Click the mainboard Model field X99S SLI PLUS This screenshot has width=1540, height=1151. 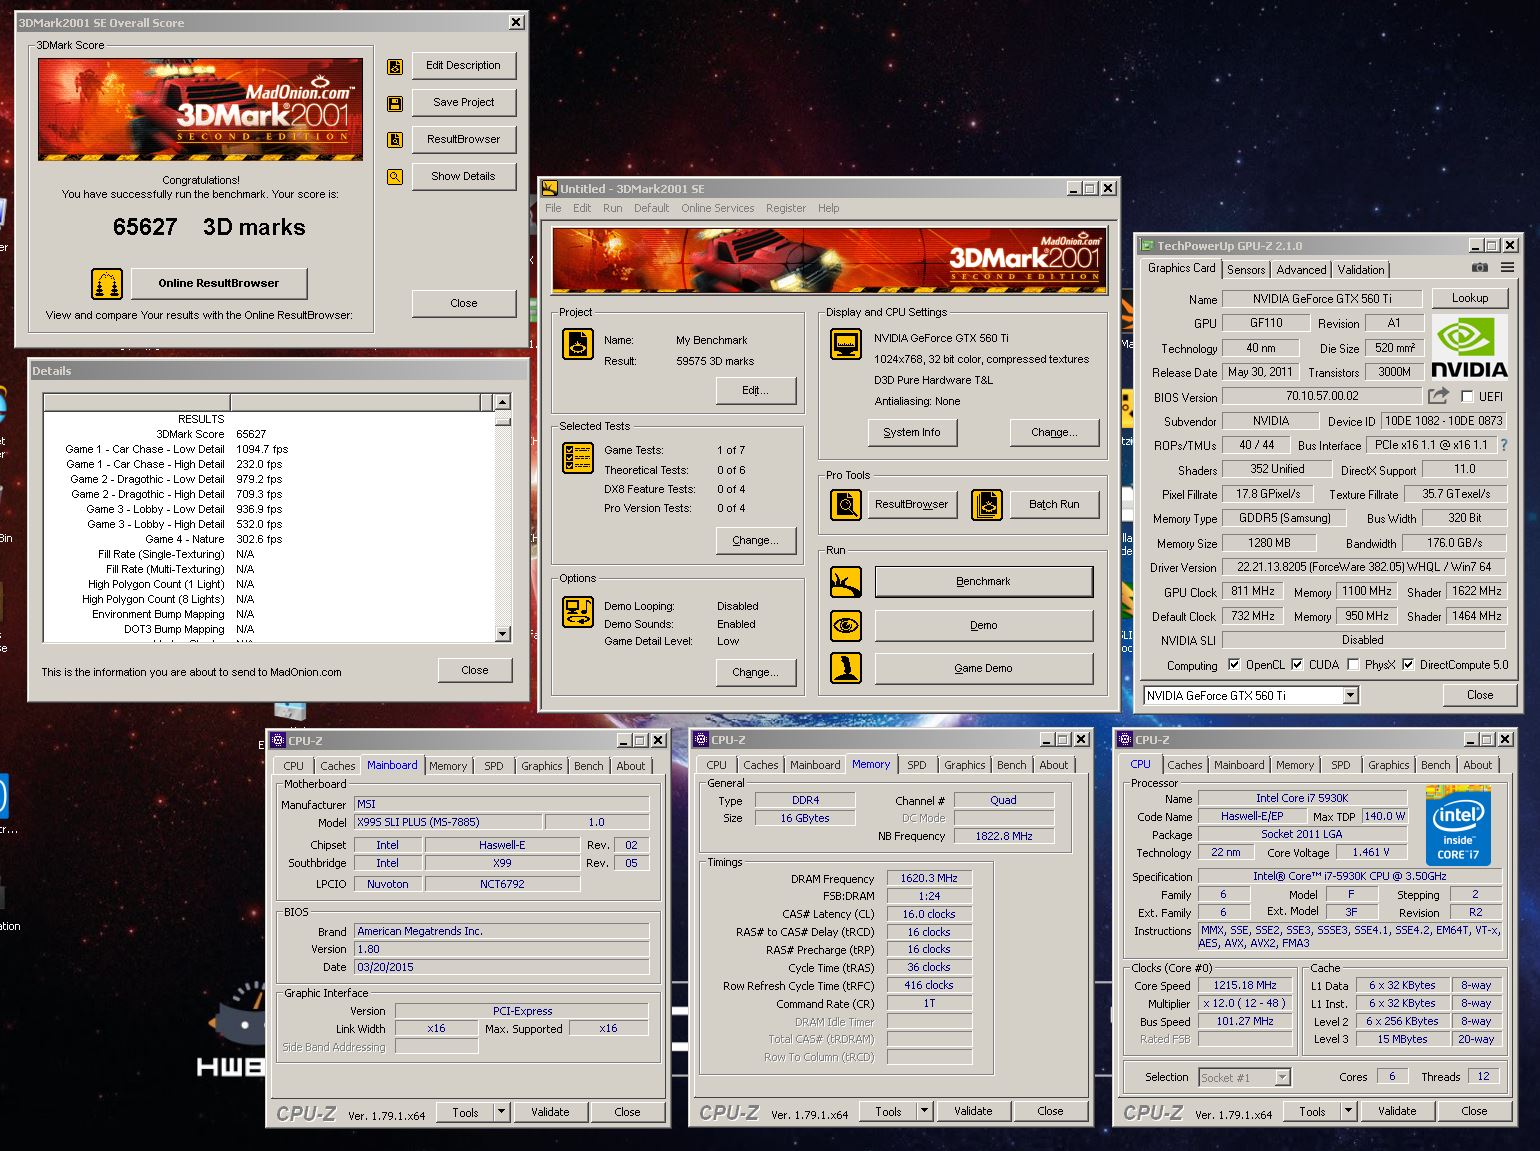pos(448,822)
